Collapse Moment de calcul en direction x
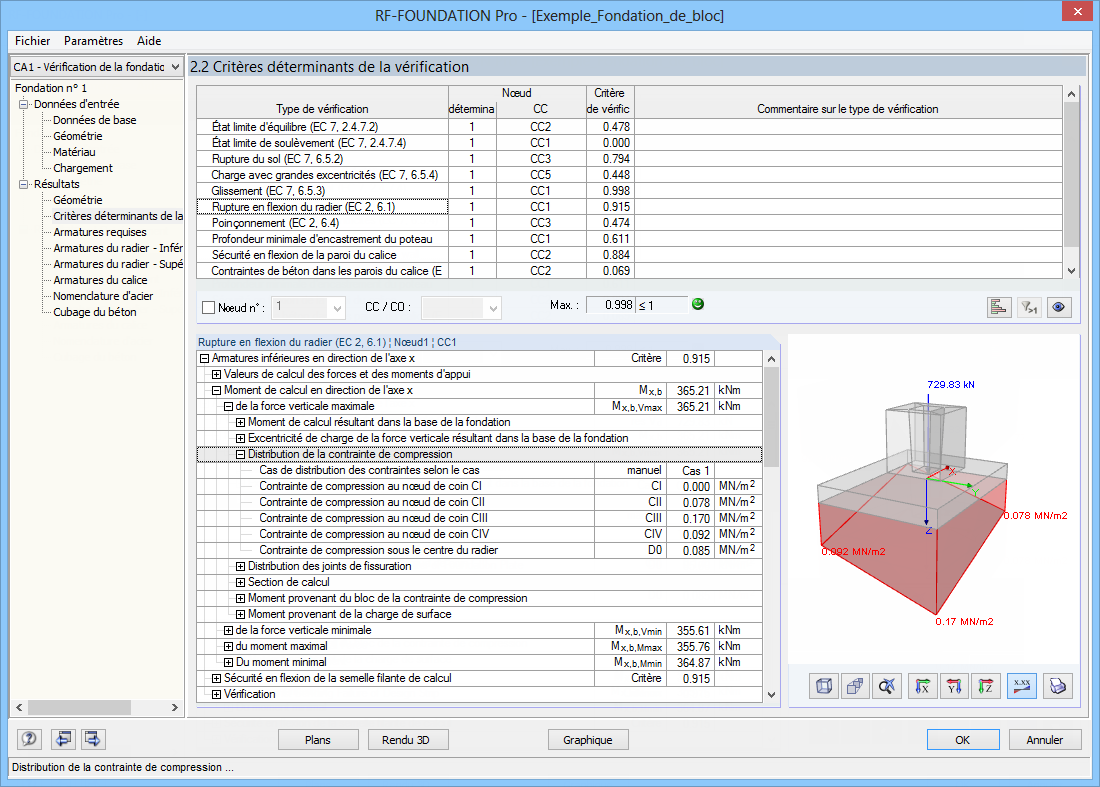The width and height of the screenshot is (1100, 787). pyautogui.click(x=217, y=391)
